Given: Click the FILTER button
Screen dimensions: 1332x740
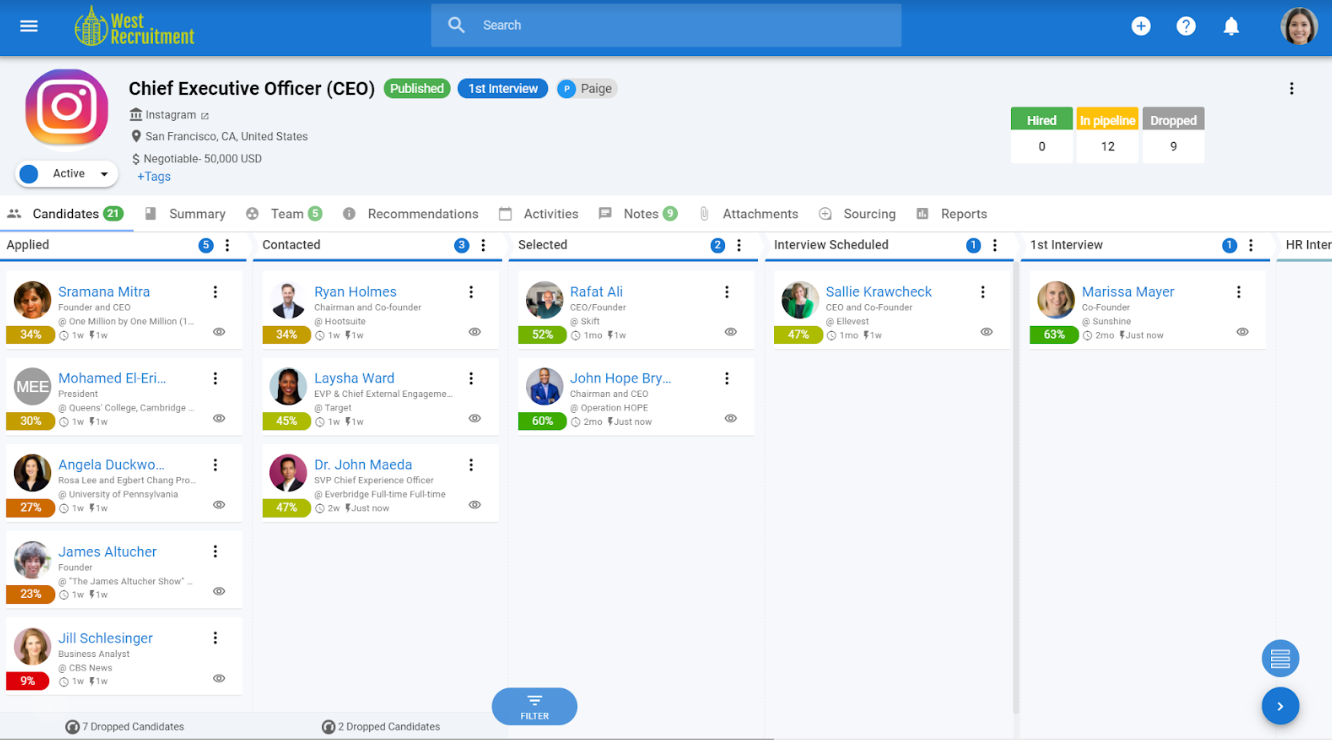Looking at the screenshot, I should pos(534,706).
